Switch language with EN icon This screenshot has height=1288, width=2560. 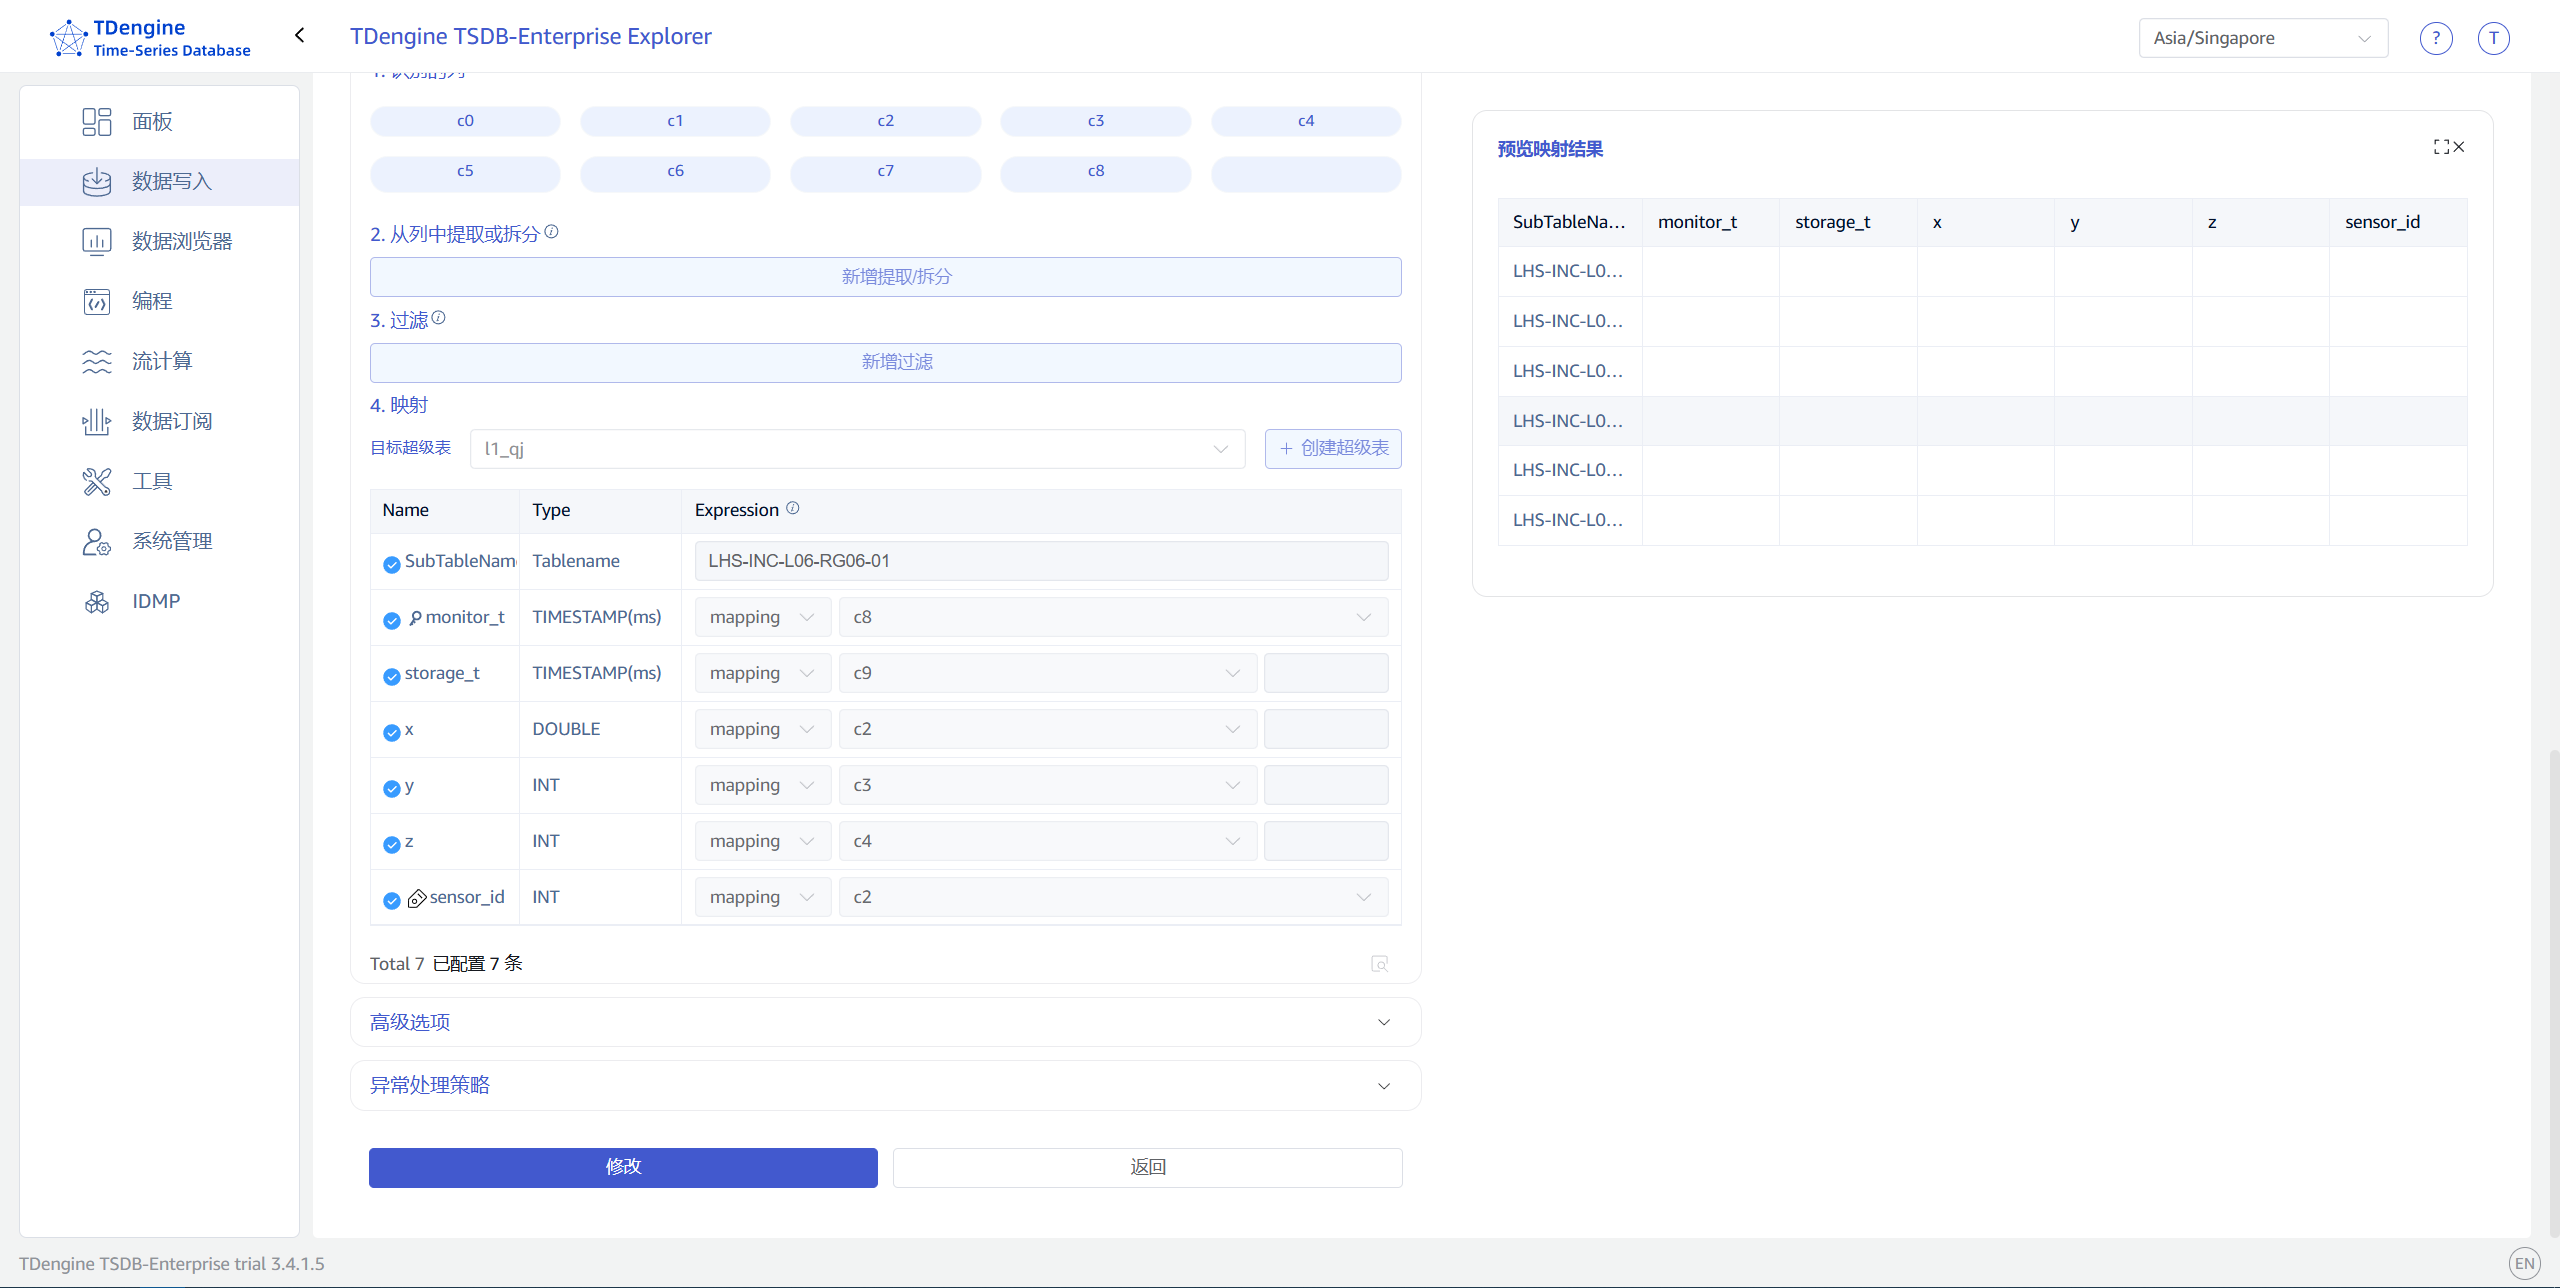(x=2524, y=1263)
